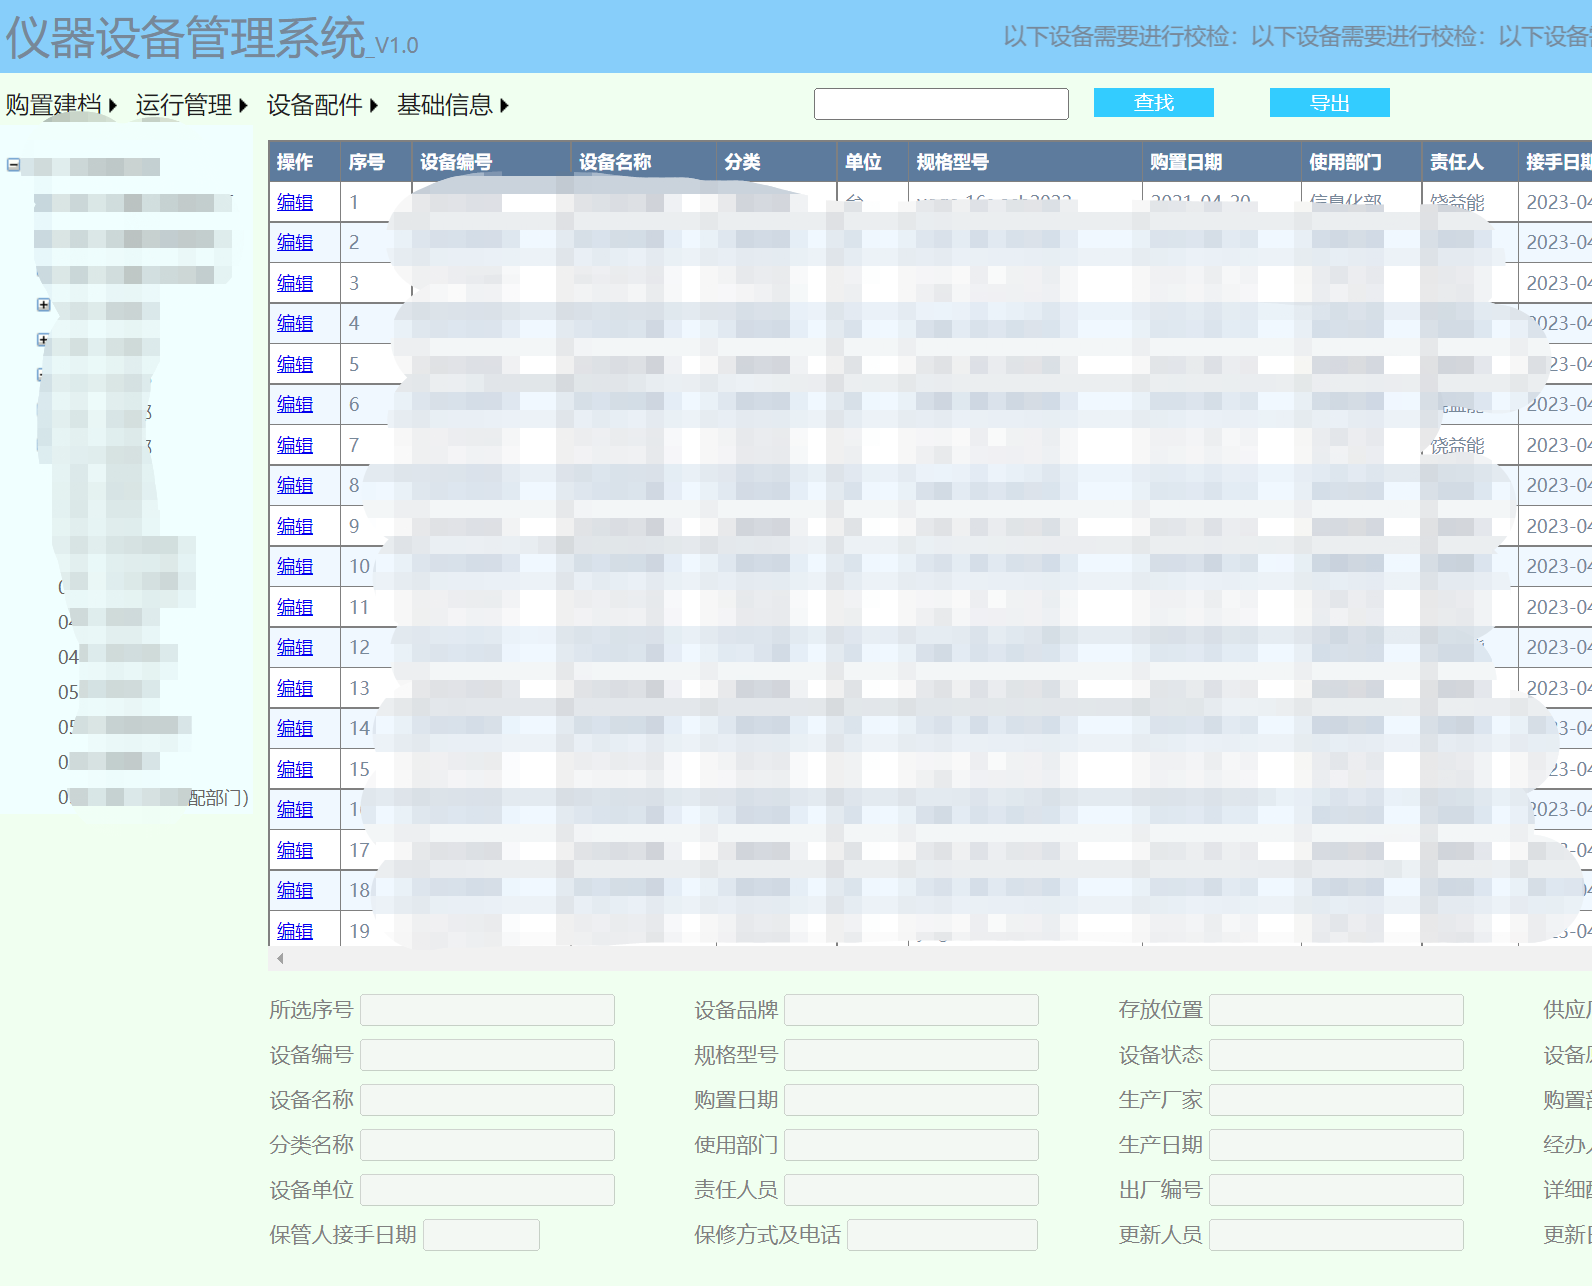This screenshot has width=1592, height=1286.
Task: Click 编辑 link for row 17
Action: [295, 850]
